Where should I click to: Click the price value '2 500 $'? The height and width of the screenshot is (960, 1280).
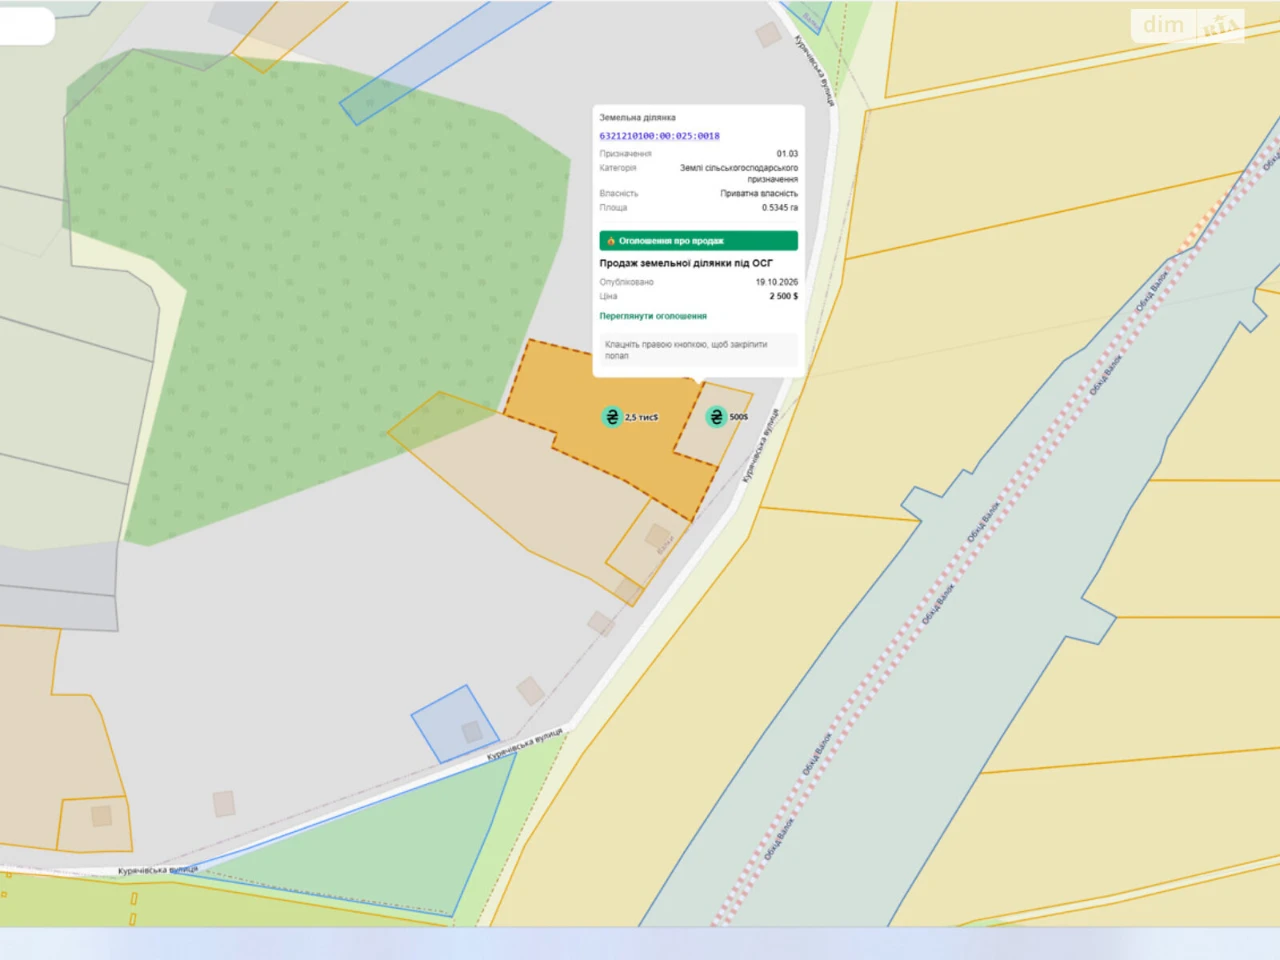point(784,296)
